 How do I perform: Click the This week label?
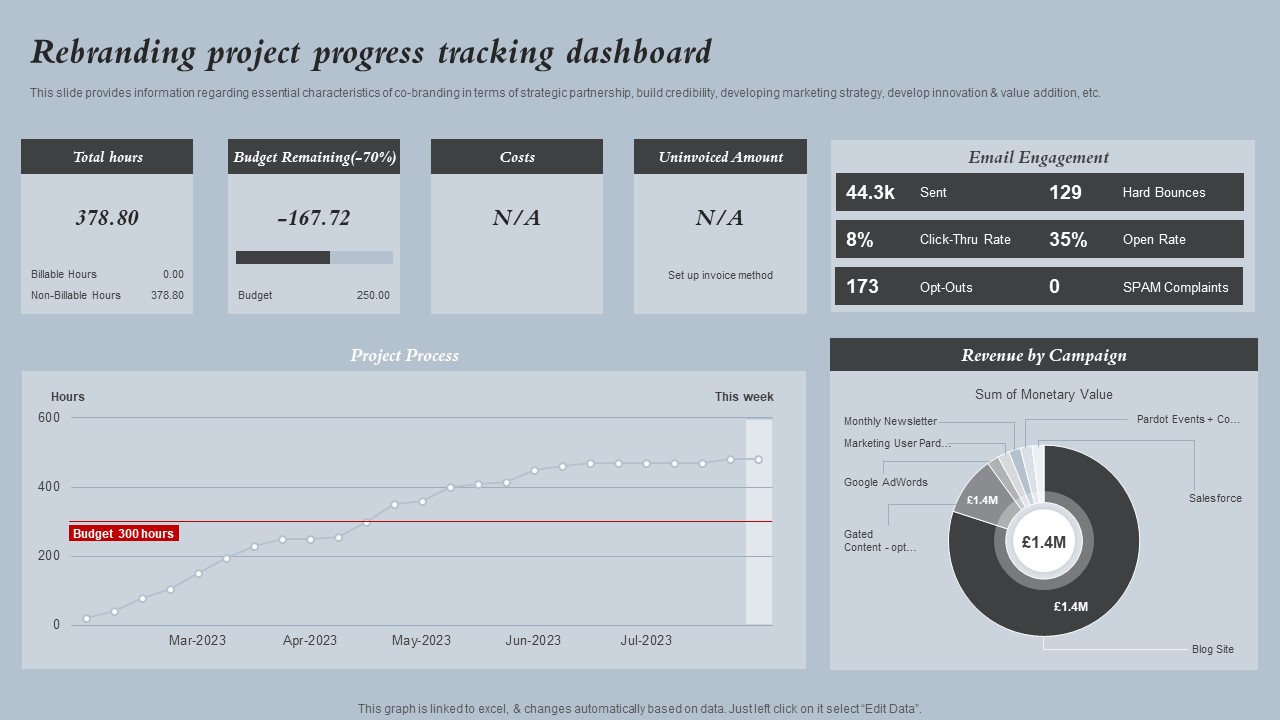click(744, 397)
